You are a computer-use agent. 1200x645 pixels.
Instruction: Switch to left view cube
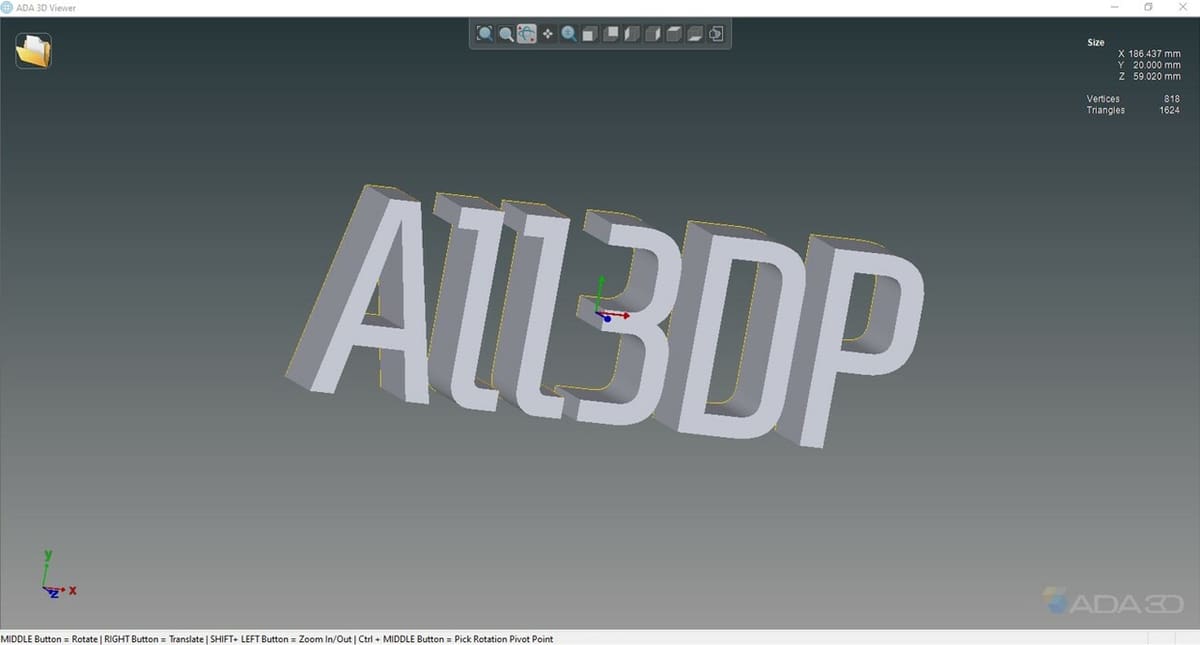[631, 34]
